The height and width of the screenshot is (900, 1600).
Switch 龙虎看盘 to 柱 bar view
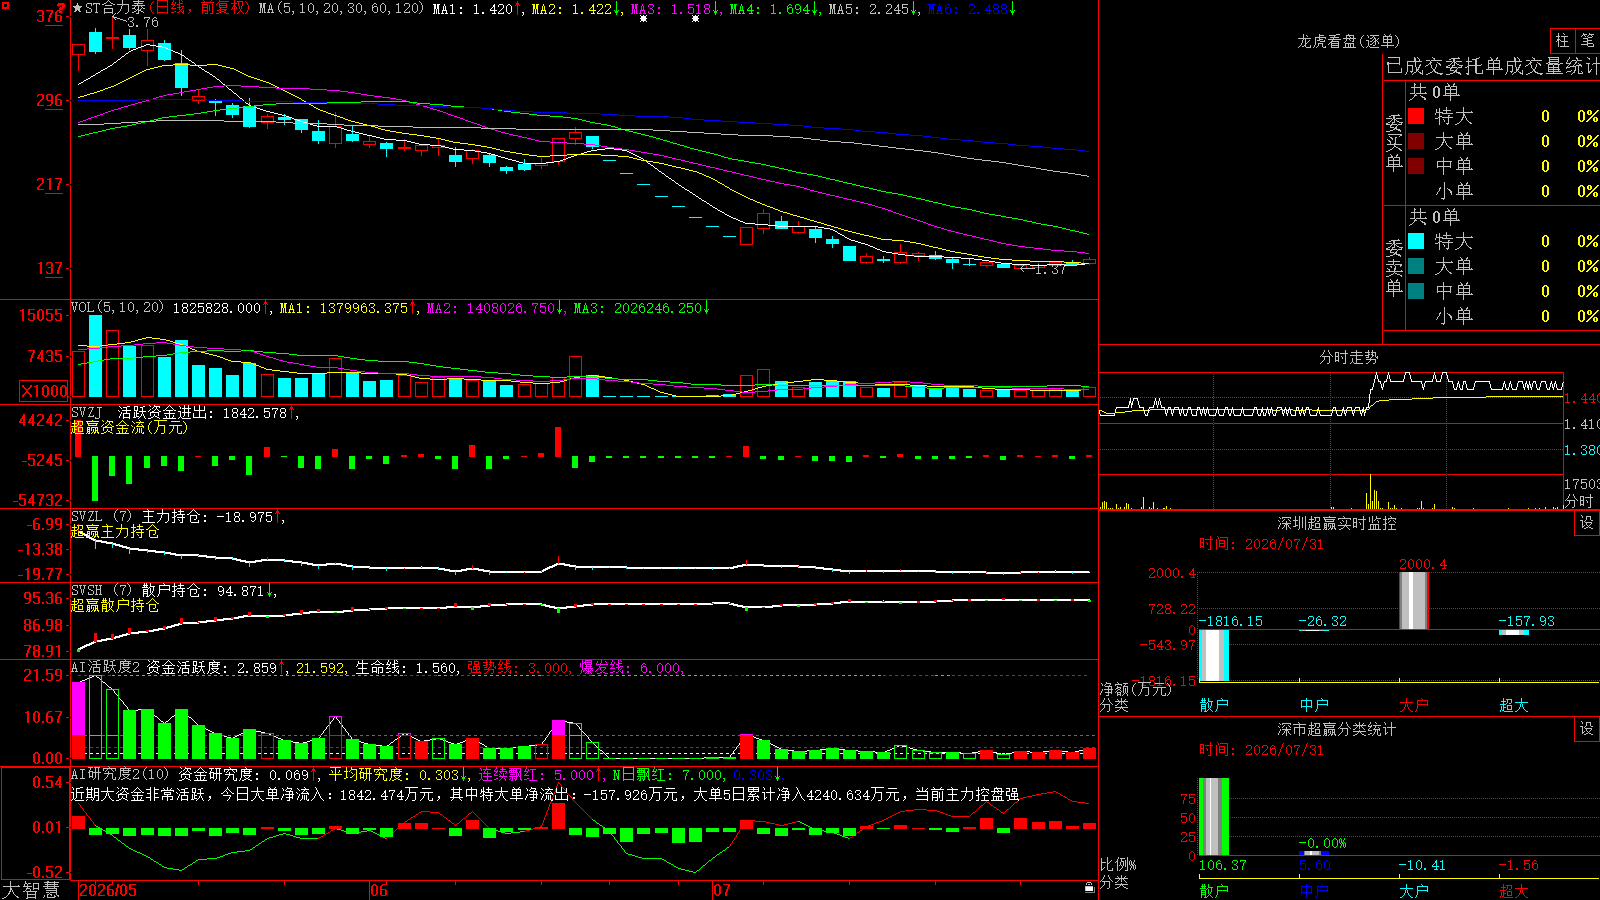point(1562,40)
